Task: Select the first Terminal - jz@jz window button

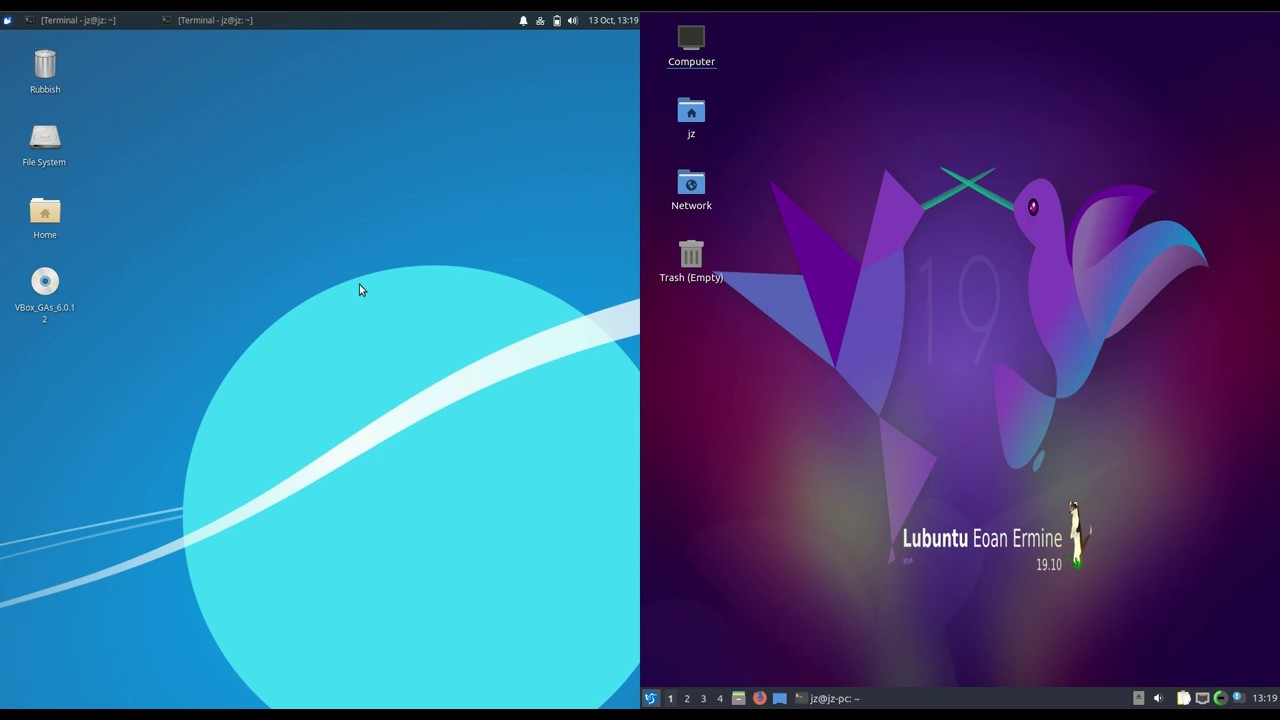Action: point(70,20)
